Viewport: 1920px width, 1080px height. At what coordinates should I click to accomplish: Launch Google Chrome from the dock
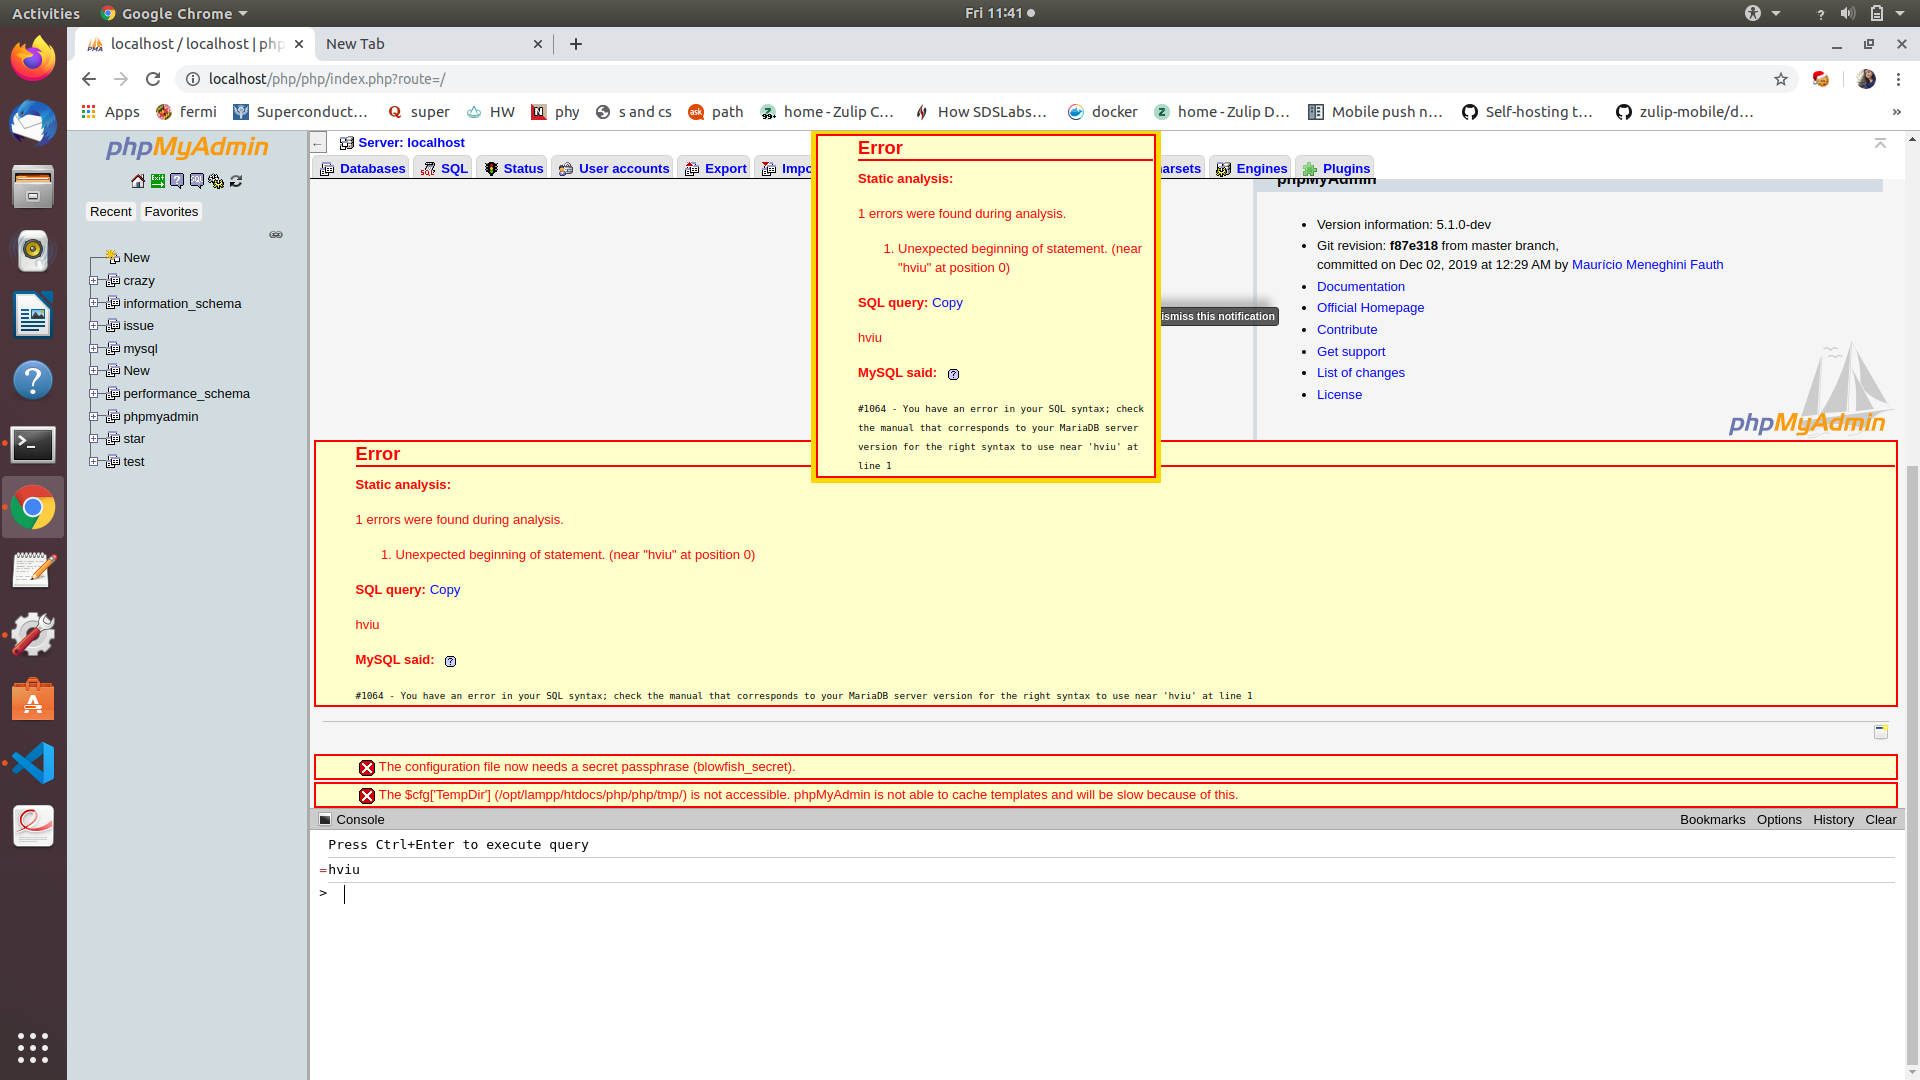click(33, 507)
